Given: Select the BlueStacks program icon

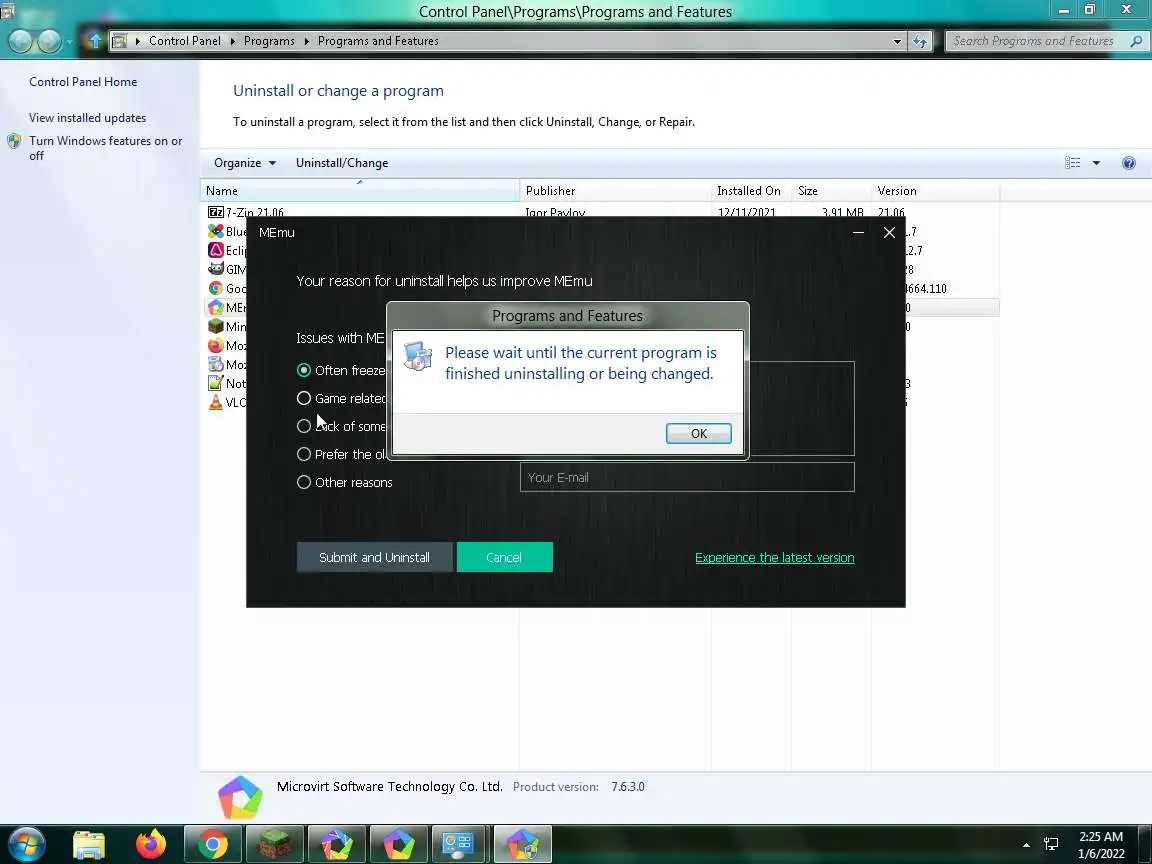Looking at the screenshot, I should pyautogui.click(x=215, y=231).
